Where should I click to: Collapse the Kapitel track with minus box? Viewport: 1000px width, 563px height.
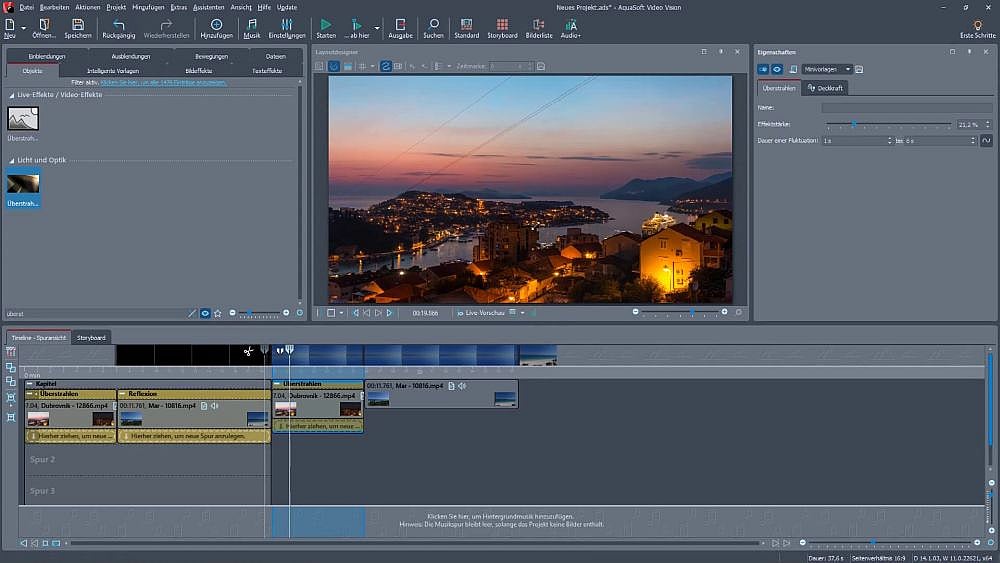[29, 383]
